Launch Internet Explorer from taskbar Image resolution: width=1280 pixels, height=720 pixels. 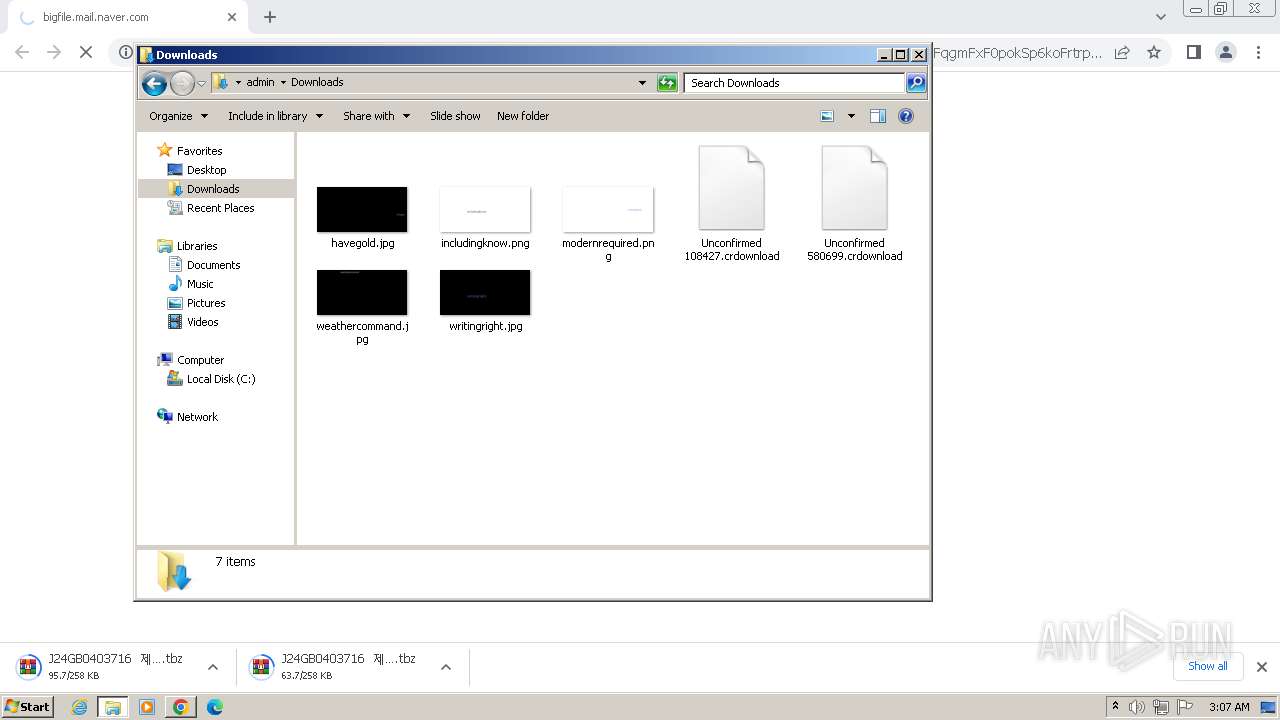pyautogui.click(x=80, y=707)
